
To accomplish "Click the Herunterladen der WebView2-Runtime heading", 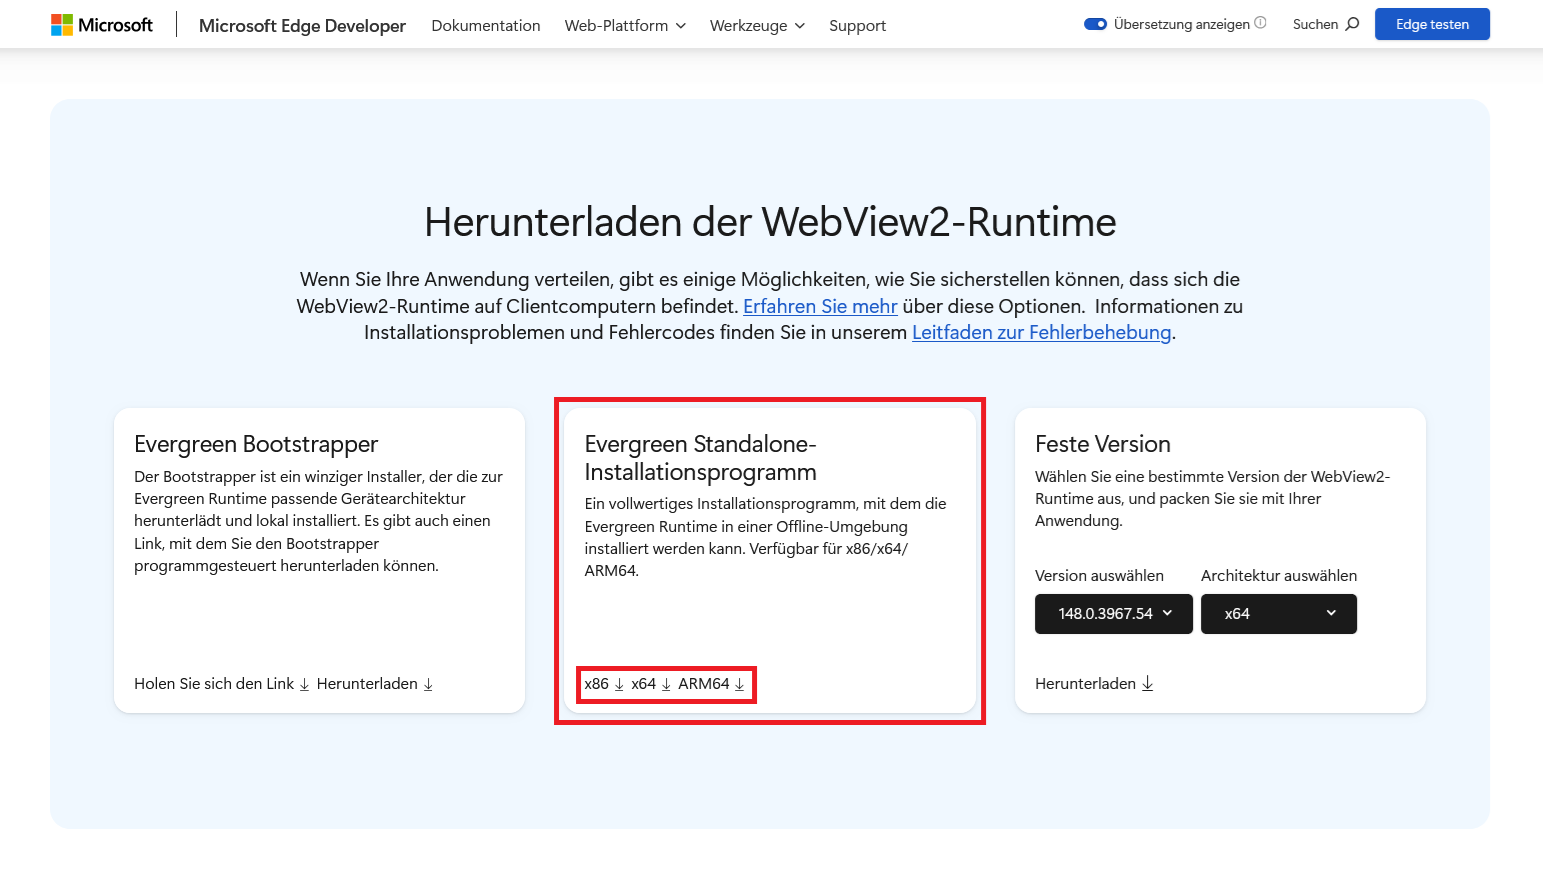I will 770,222.
